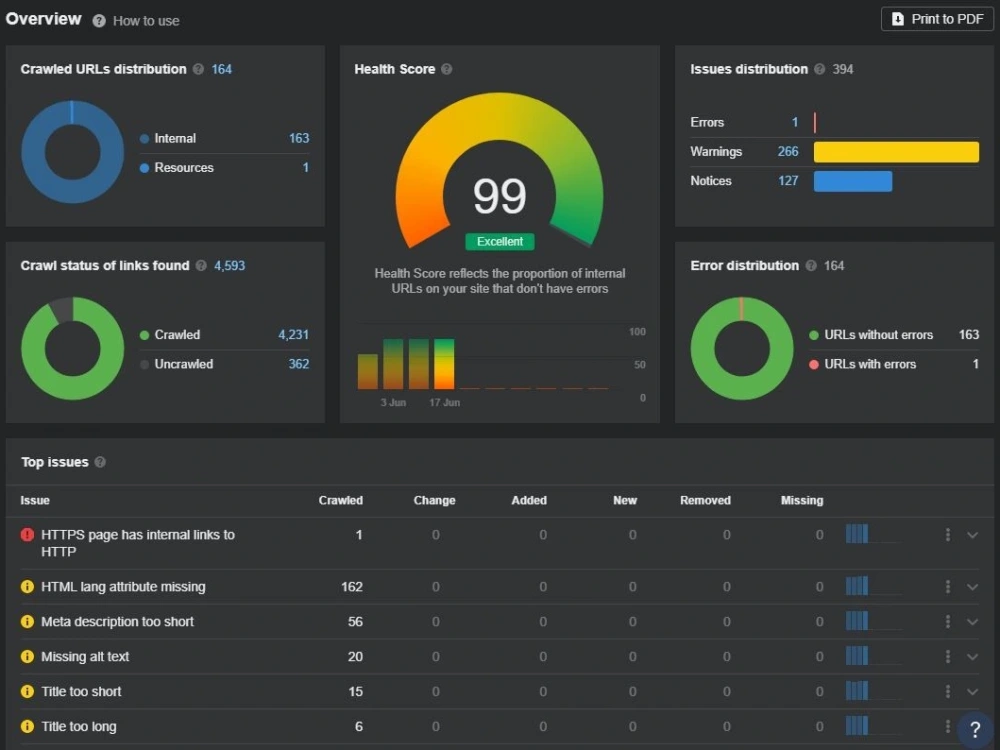Expand the Meta description too short row
The height and width of the screenshot is (750, 1000).
click(972, 622)
